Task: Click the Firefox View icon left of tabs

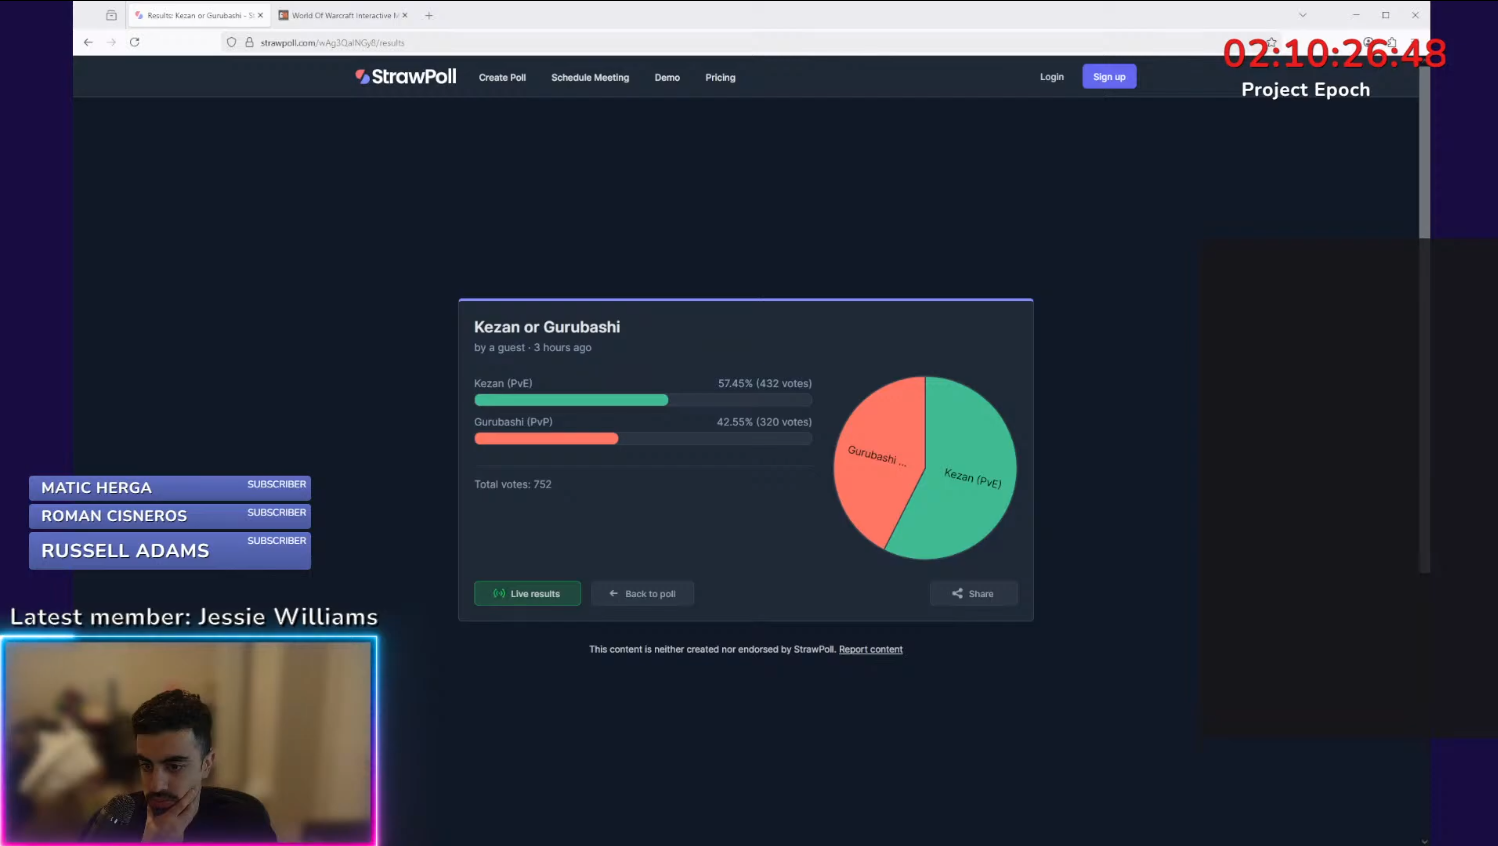Action: coord(111,15)
